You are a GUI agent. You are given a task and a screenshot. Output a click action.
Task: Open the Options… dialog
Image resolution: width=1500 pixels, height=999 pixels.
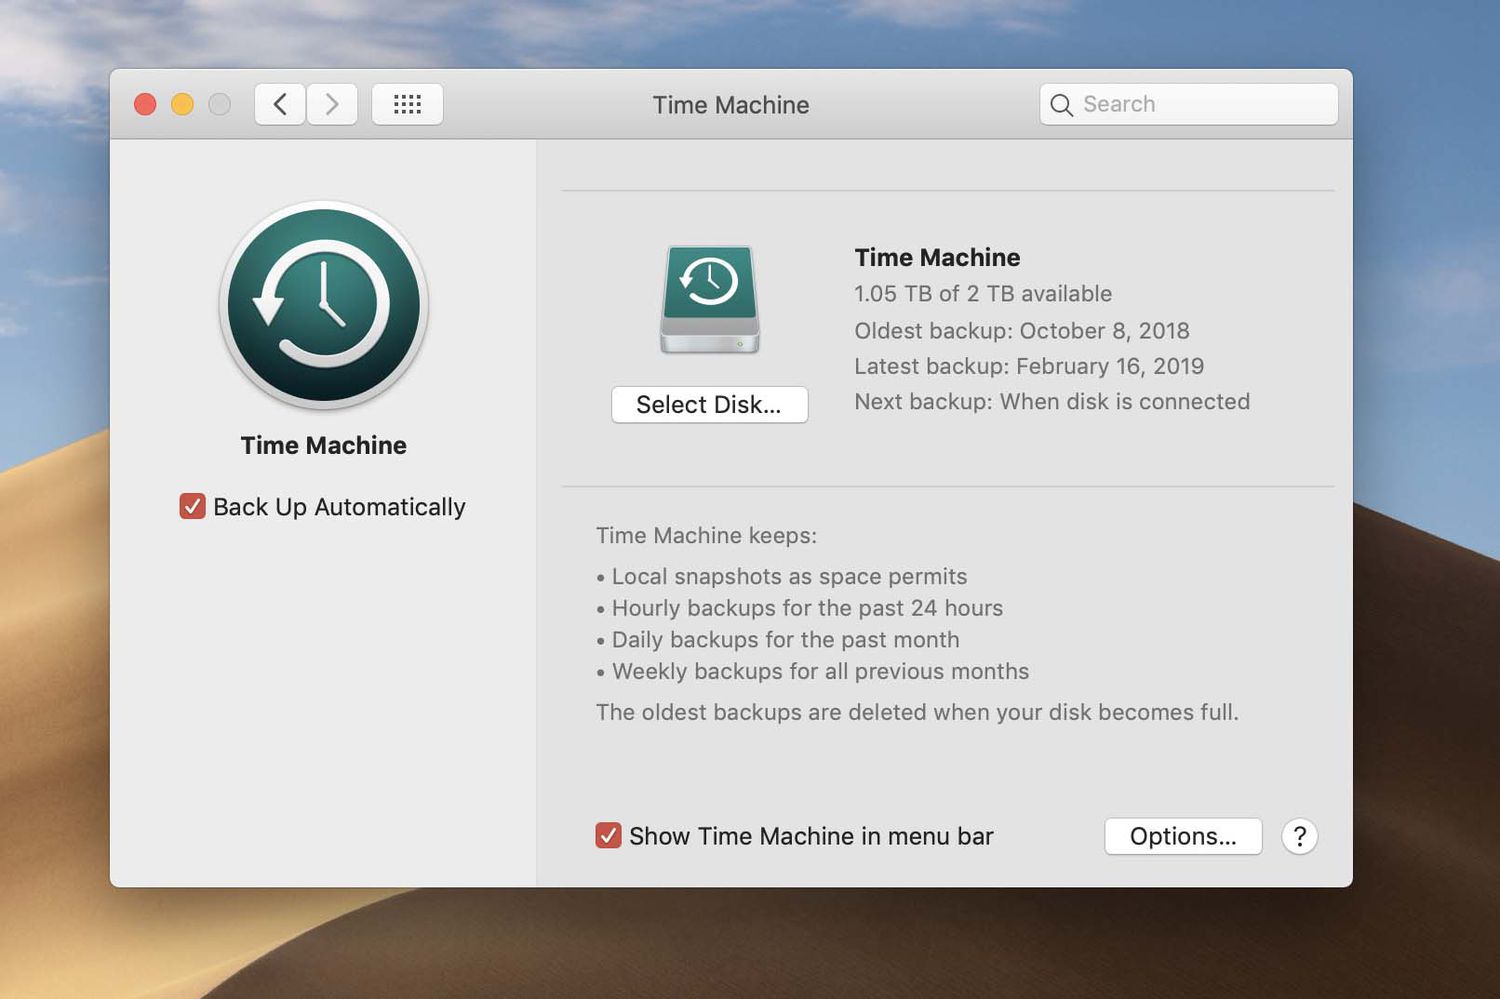(x=1182, y=836)
